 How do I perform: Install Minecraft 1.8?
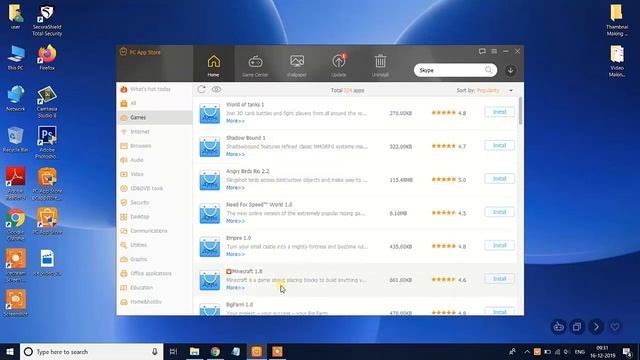(x=500, y=279)
